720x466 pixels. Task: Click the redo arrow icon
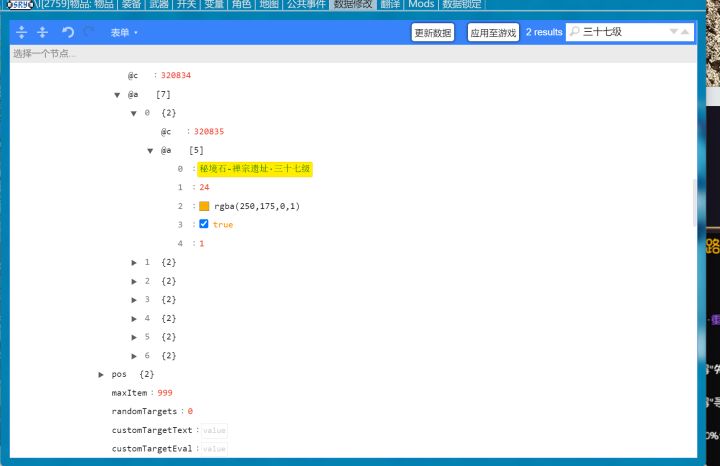point(90,33)
